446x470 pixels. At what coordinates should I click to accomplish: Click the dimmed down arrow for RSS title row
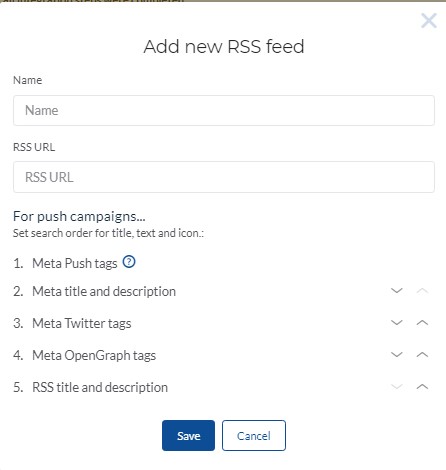click(x=397, y=387)
